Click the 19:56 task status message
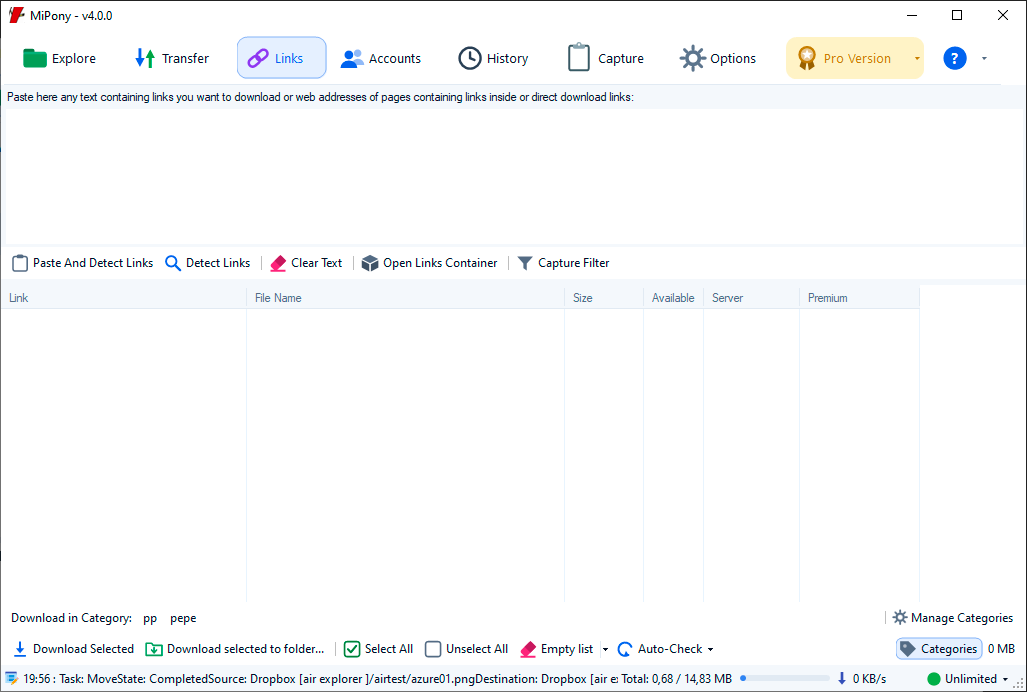This screenshot has width=1027, height=692. (x=320, y=678)
